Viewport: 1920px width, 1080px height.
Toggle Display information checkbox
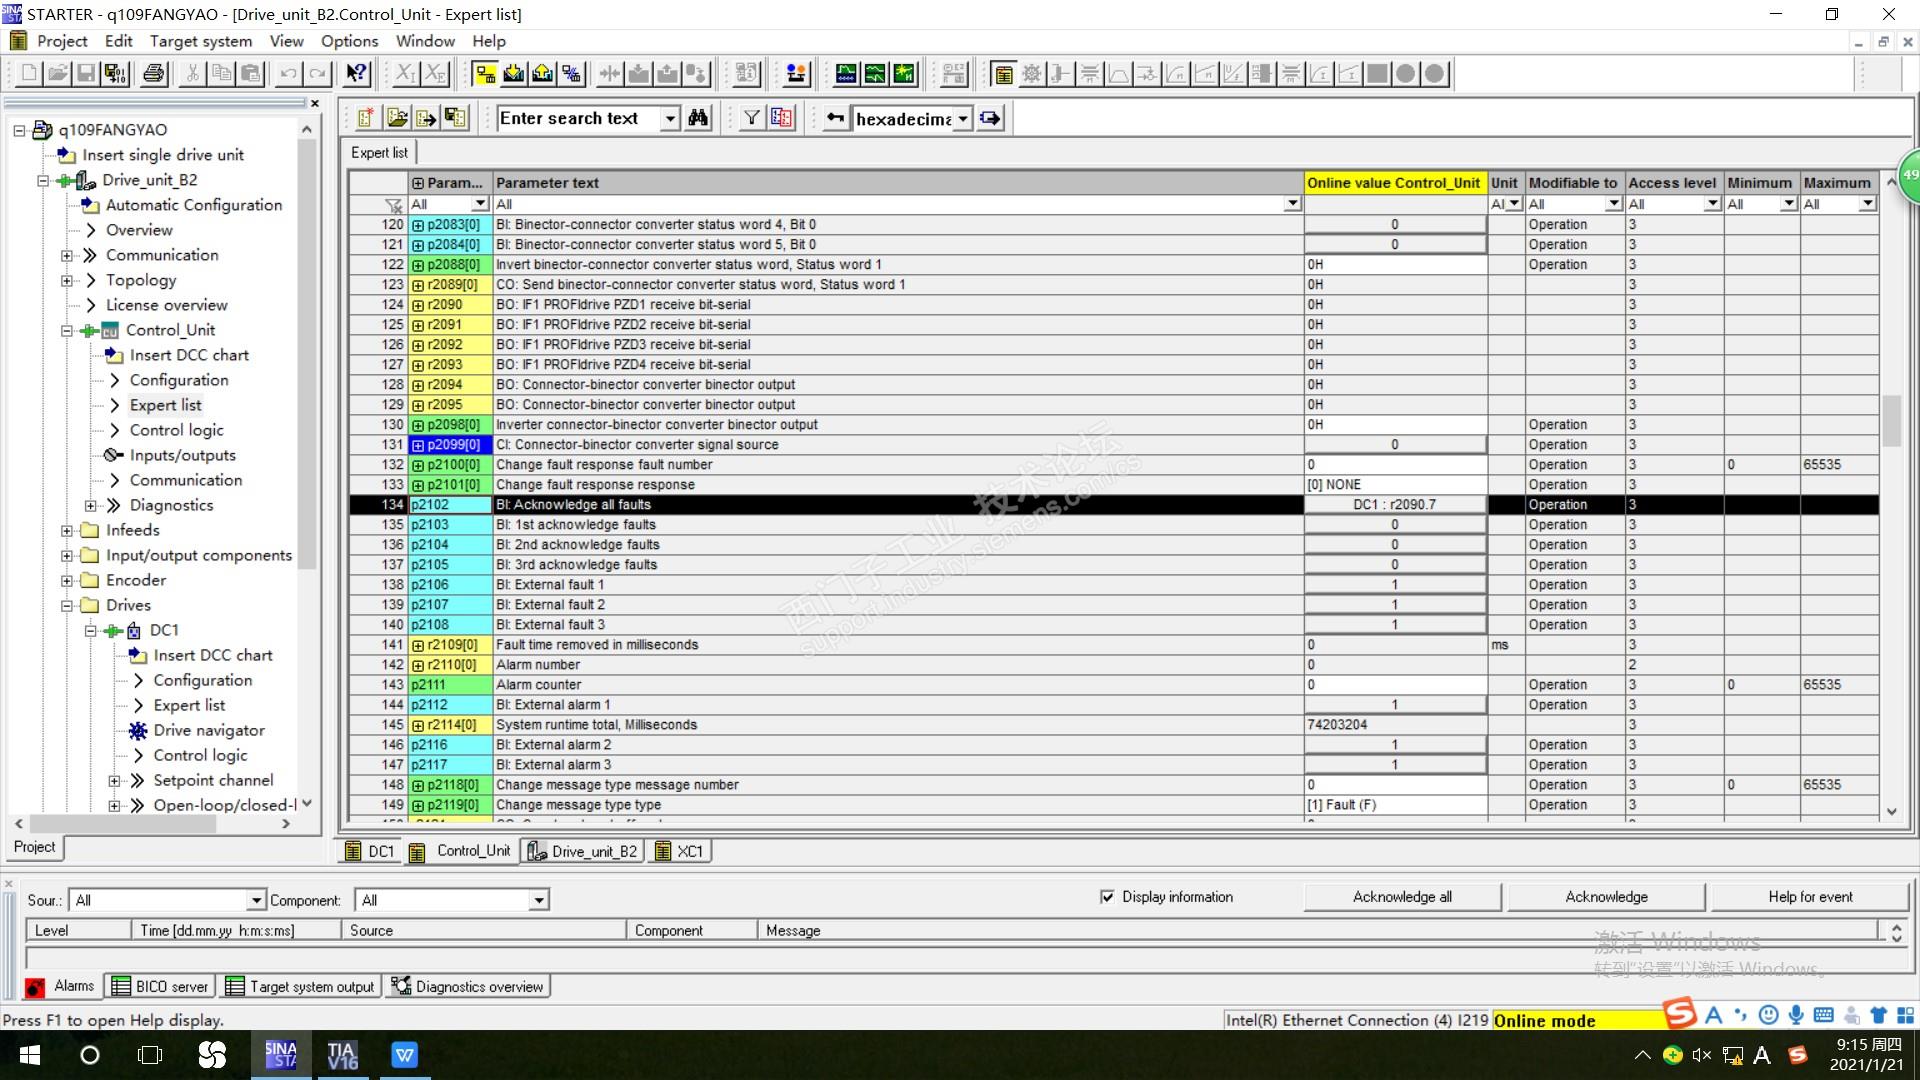click(x=1107, y=897)
